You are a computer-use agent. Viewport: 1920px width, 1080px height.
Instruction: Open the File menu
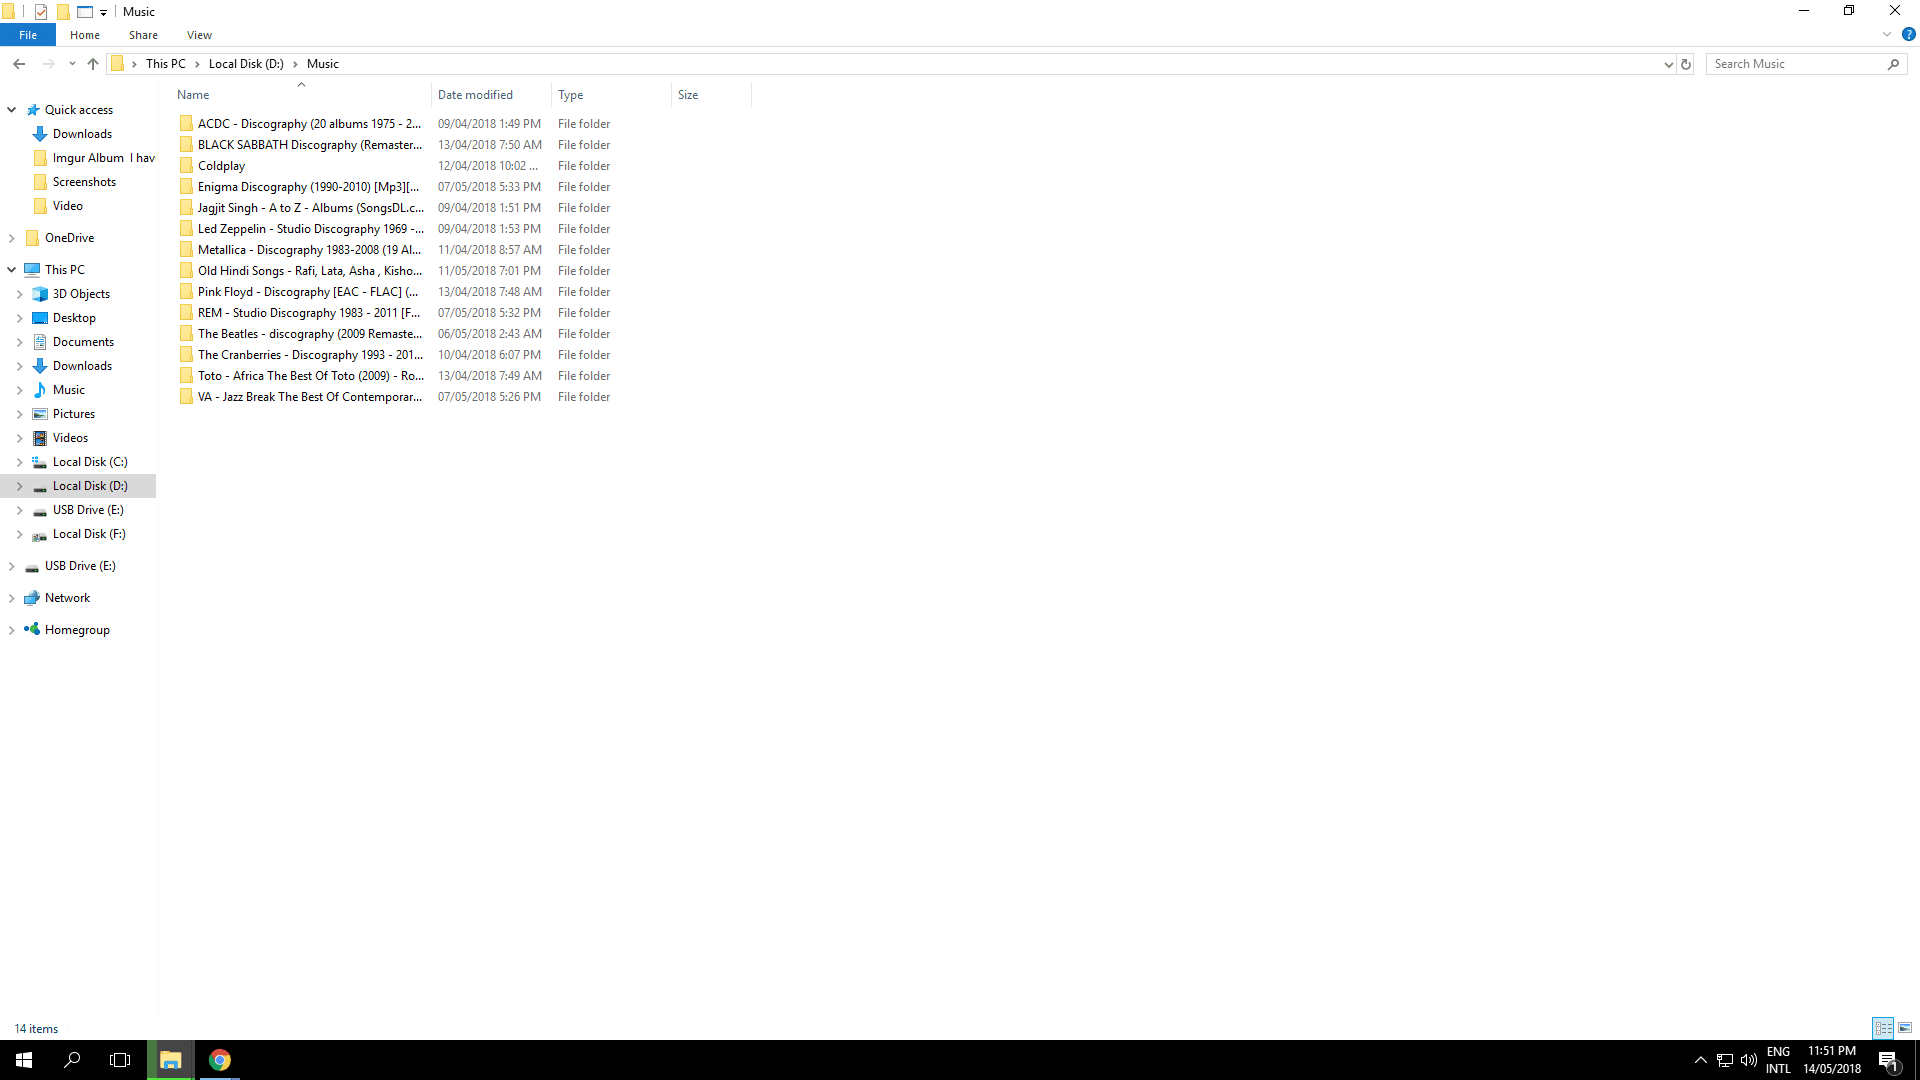[26, 36]
